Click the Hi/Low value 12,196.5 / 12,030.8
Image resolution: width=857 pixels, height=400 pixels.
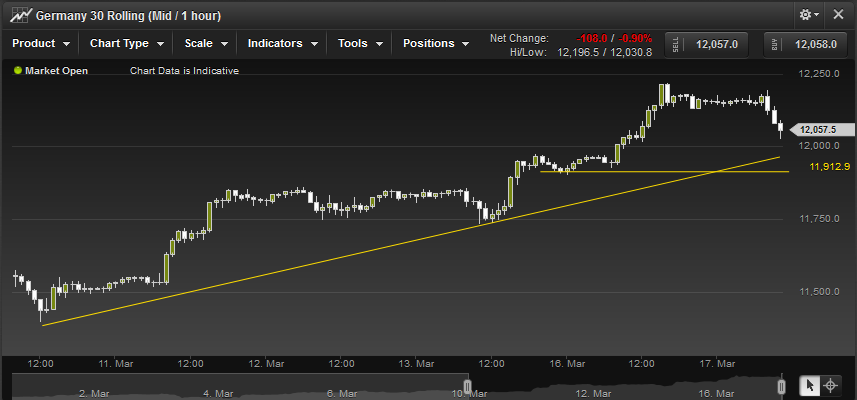coord(603,52)
